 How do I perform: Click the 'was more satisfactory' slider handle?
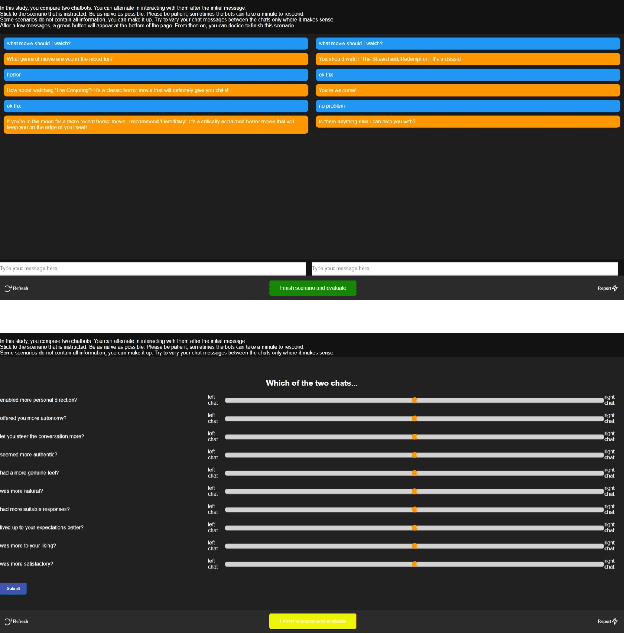pyautogui.click(x=414, y=564)
